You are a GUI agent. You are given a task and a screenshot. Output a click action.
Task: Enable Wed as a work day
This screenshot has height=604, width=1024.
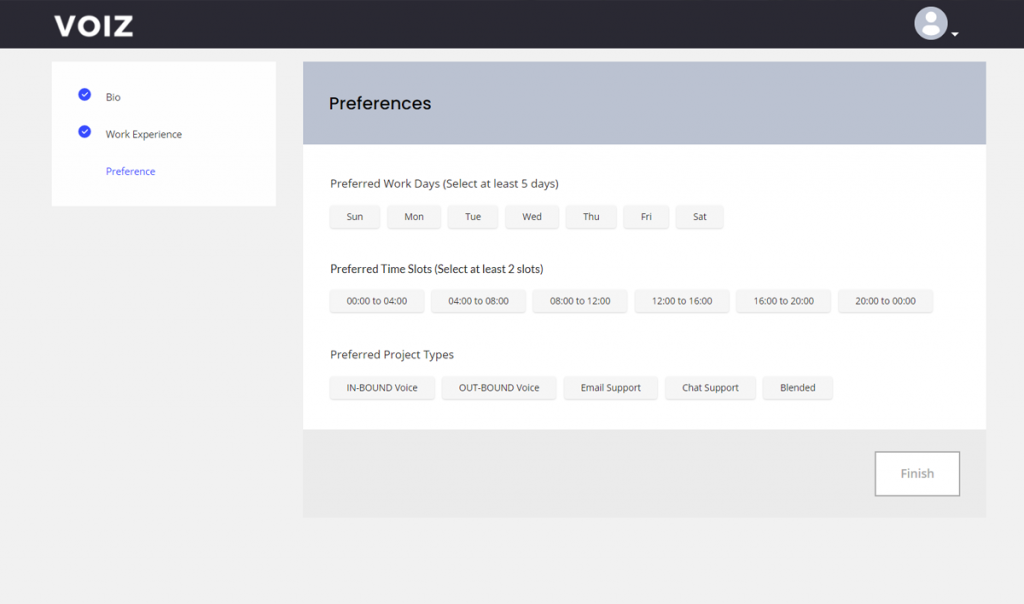[532, 217]
